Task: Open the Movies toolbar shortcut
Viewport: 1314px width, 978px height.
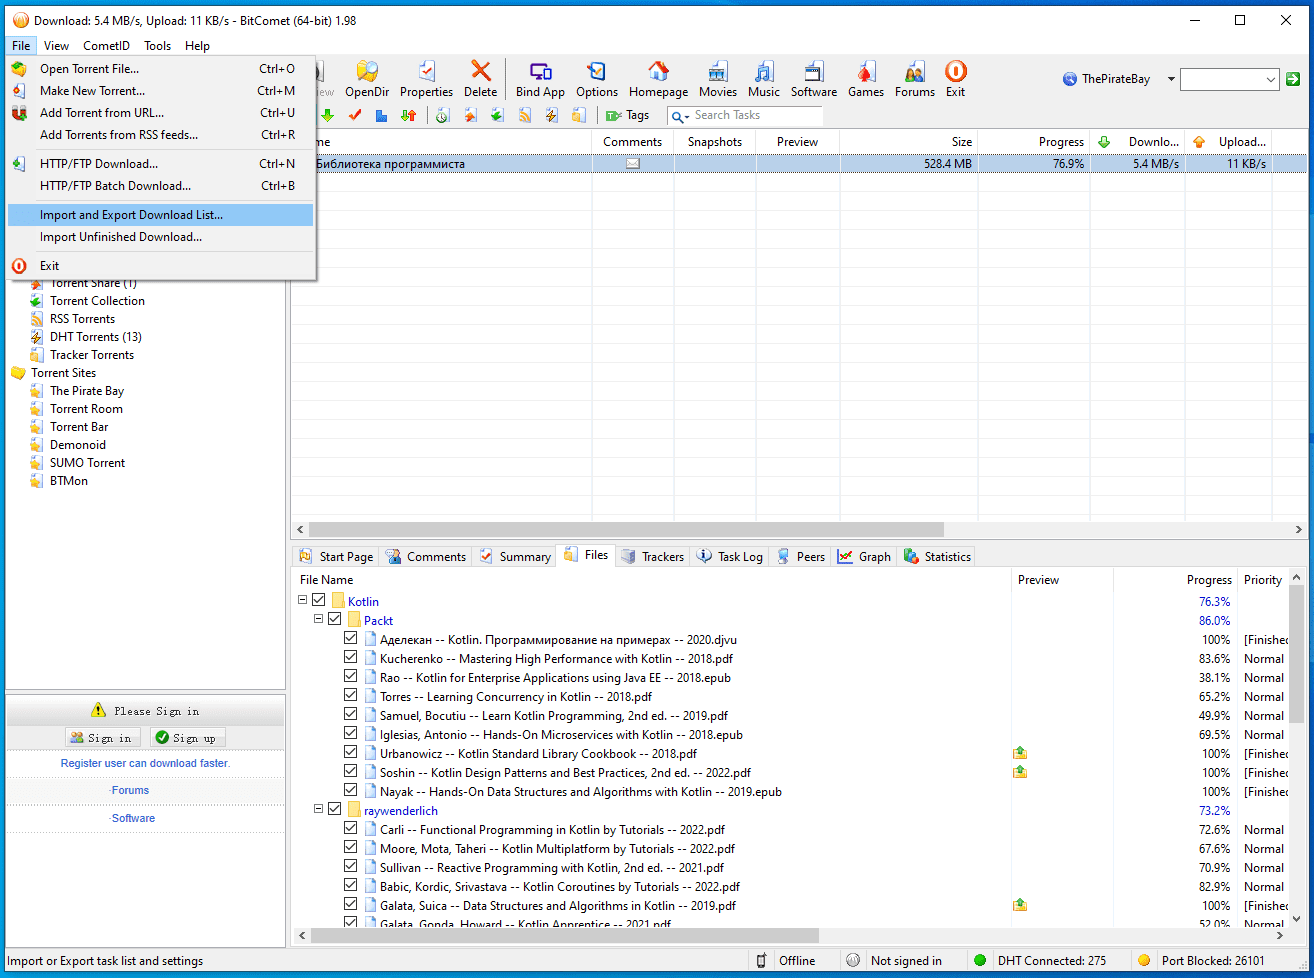Action: coord(718,79)
